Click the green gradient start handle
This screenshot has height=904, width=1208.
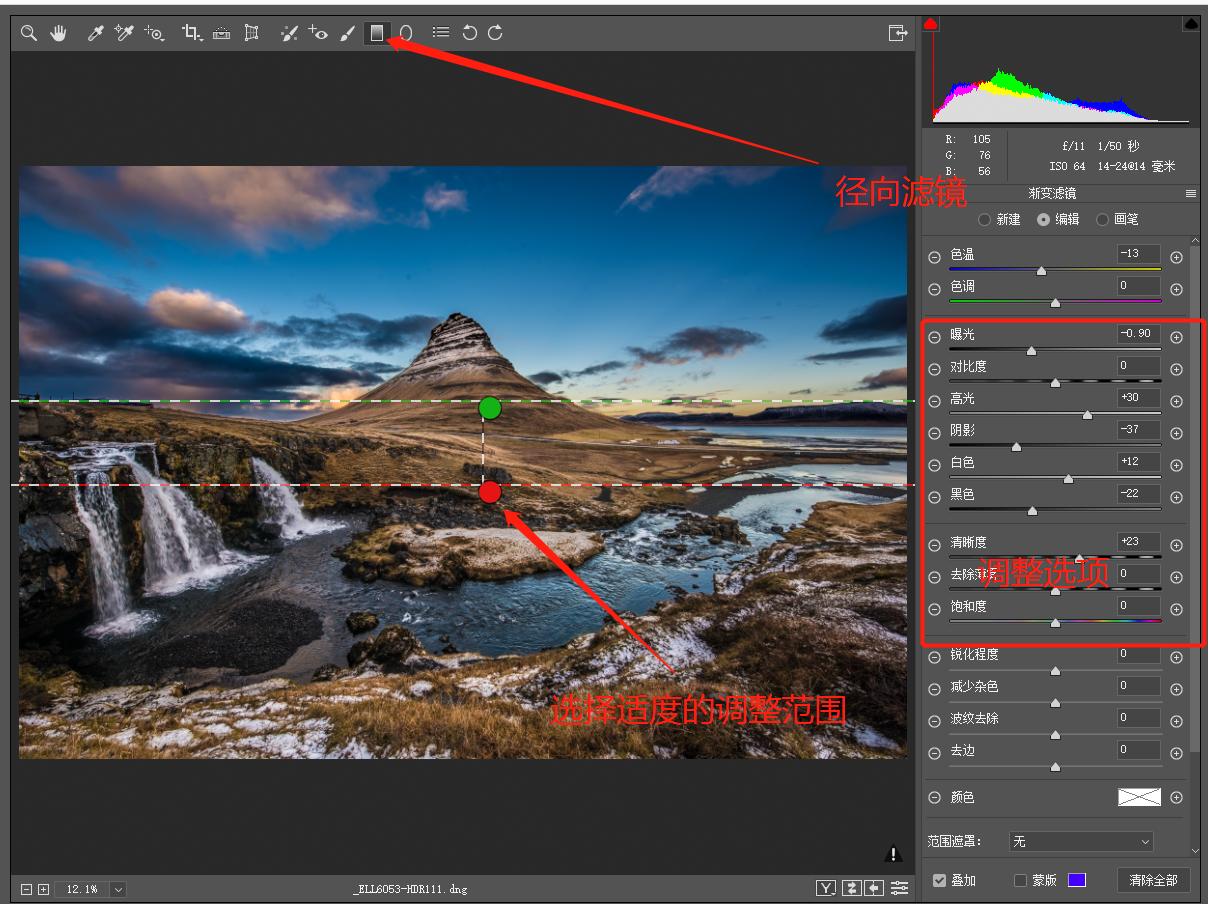coord(489,408)
